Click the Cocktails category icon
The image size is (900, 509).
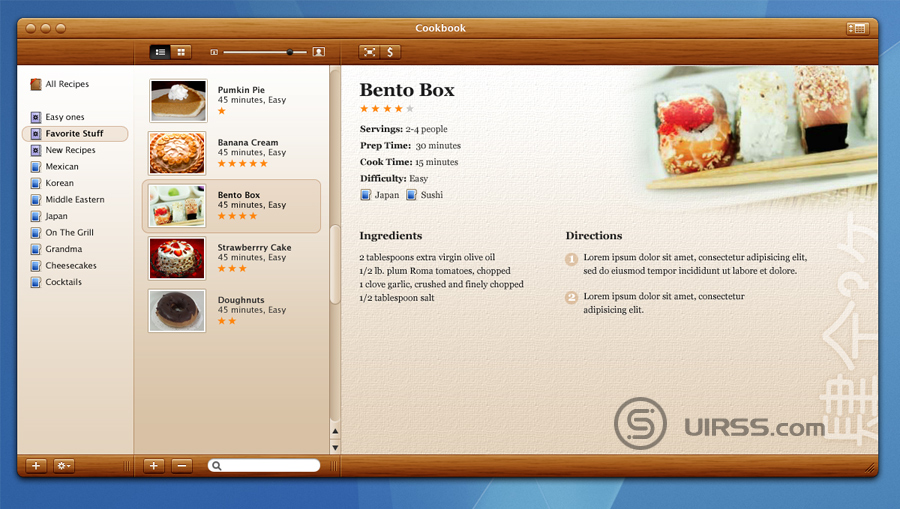(x=36, y=283)
